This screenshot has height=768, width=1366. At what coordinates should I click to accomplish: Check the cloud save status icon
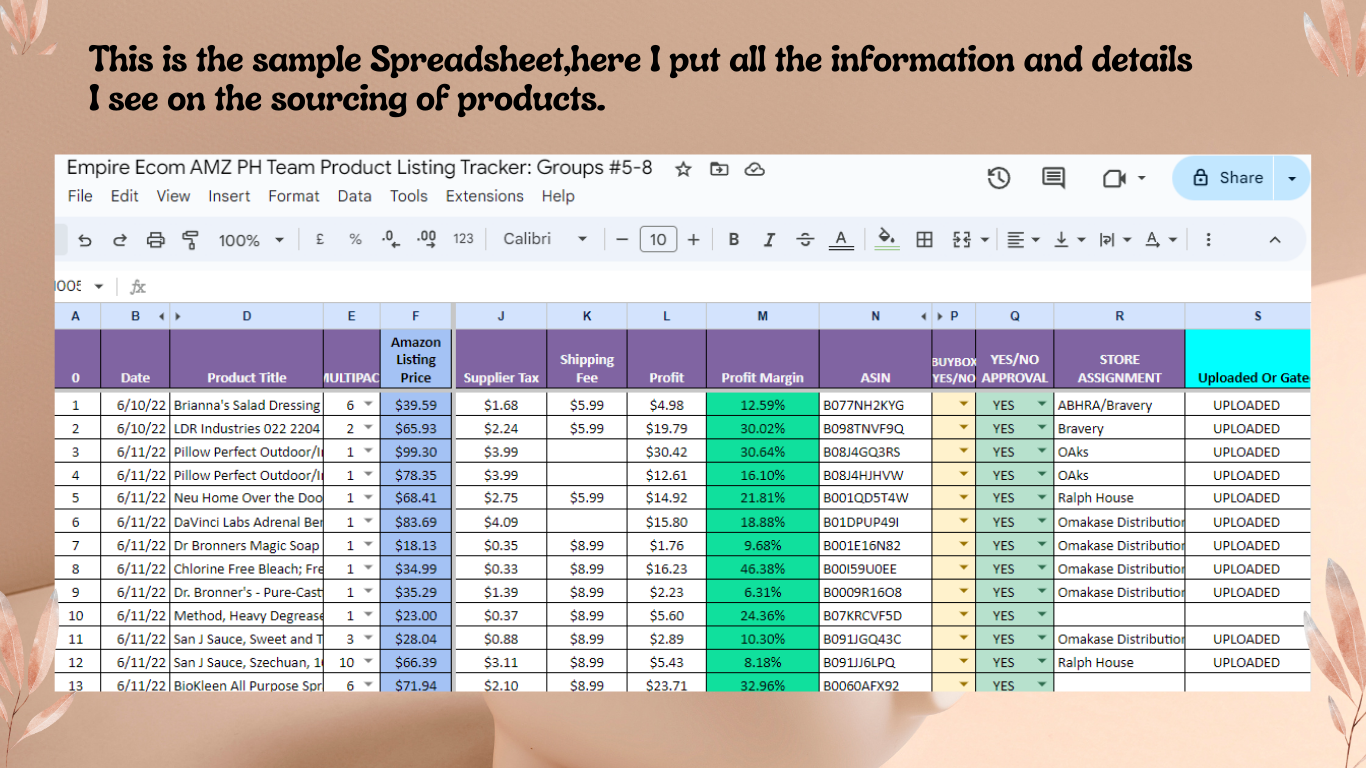(x=755, y=169)
